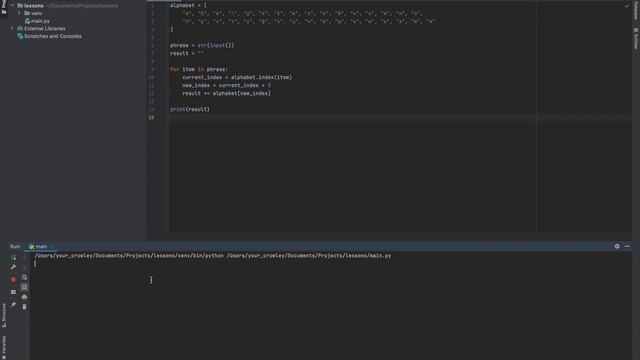Click the wrench icon in Run panel
Image resolution: width=640 pixels, height=360 pixels.
click(13, 267)
